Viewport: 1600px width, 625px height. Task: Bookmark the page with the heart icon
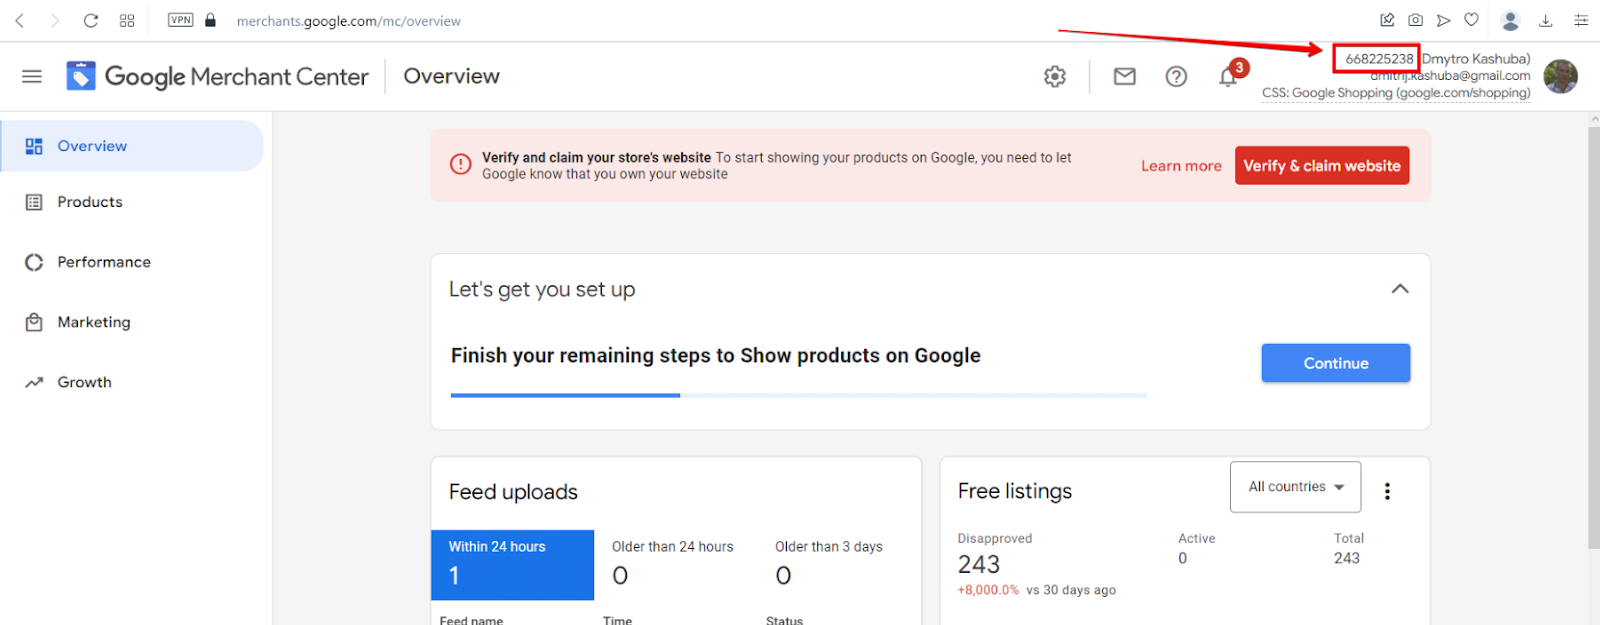pos(1471,20)
